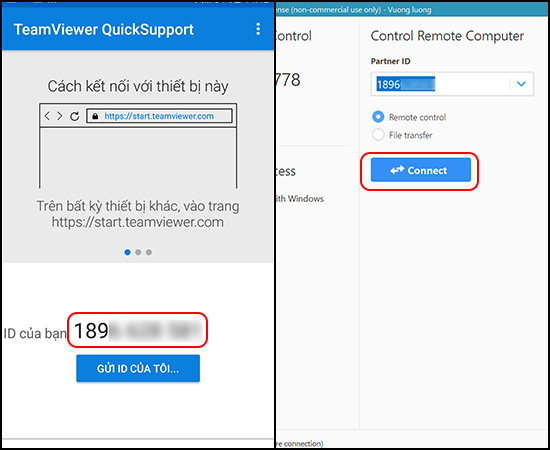
Task: Click the arrows icon on Connect button
Action: 397,170
